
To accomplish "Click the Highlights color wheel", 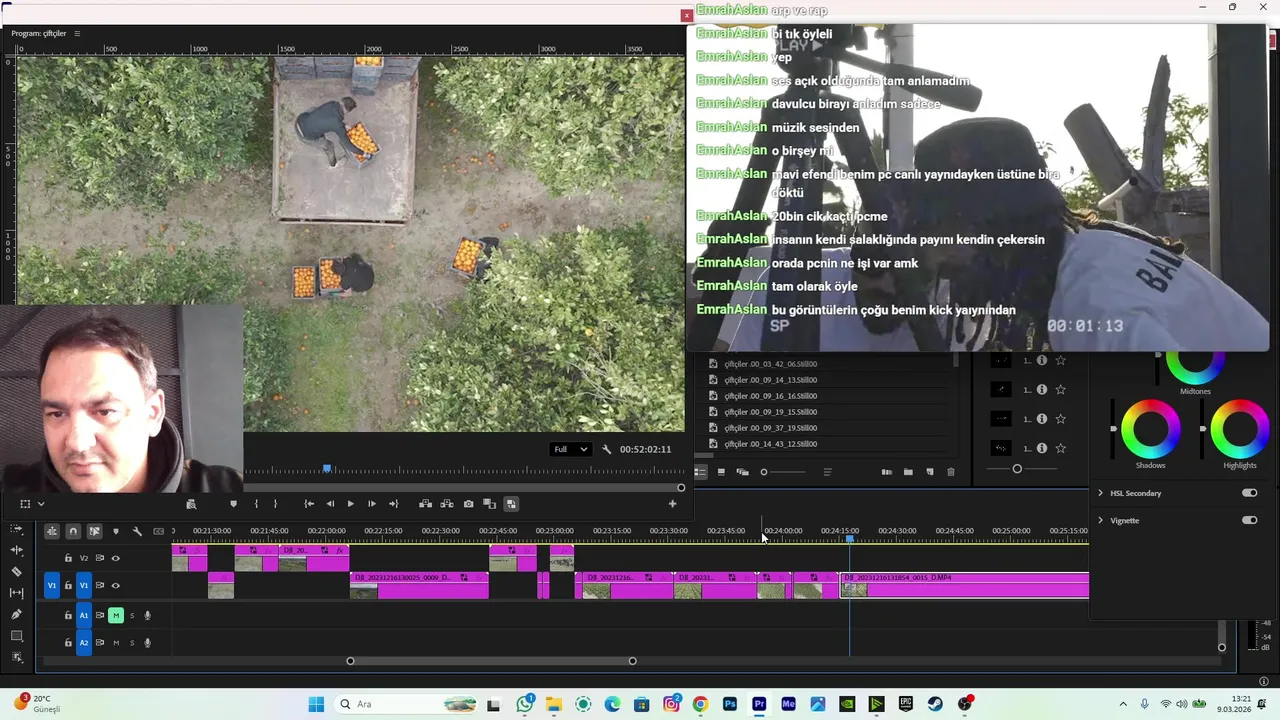I will click(x=1240, y=429).
